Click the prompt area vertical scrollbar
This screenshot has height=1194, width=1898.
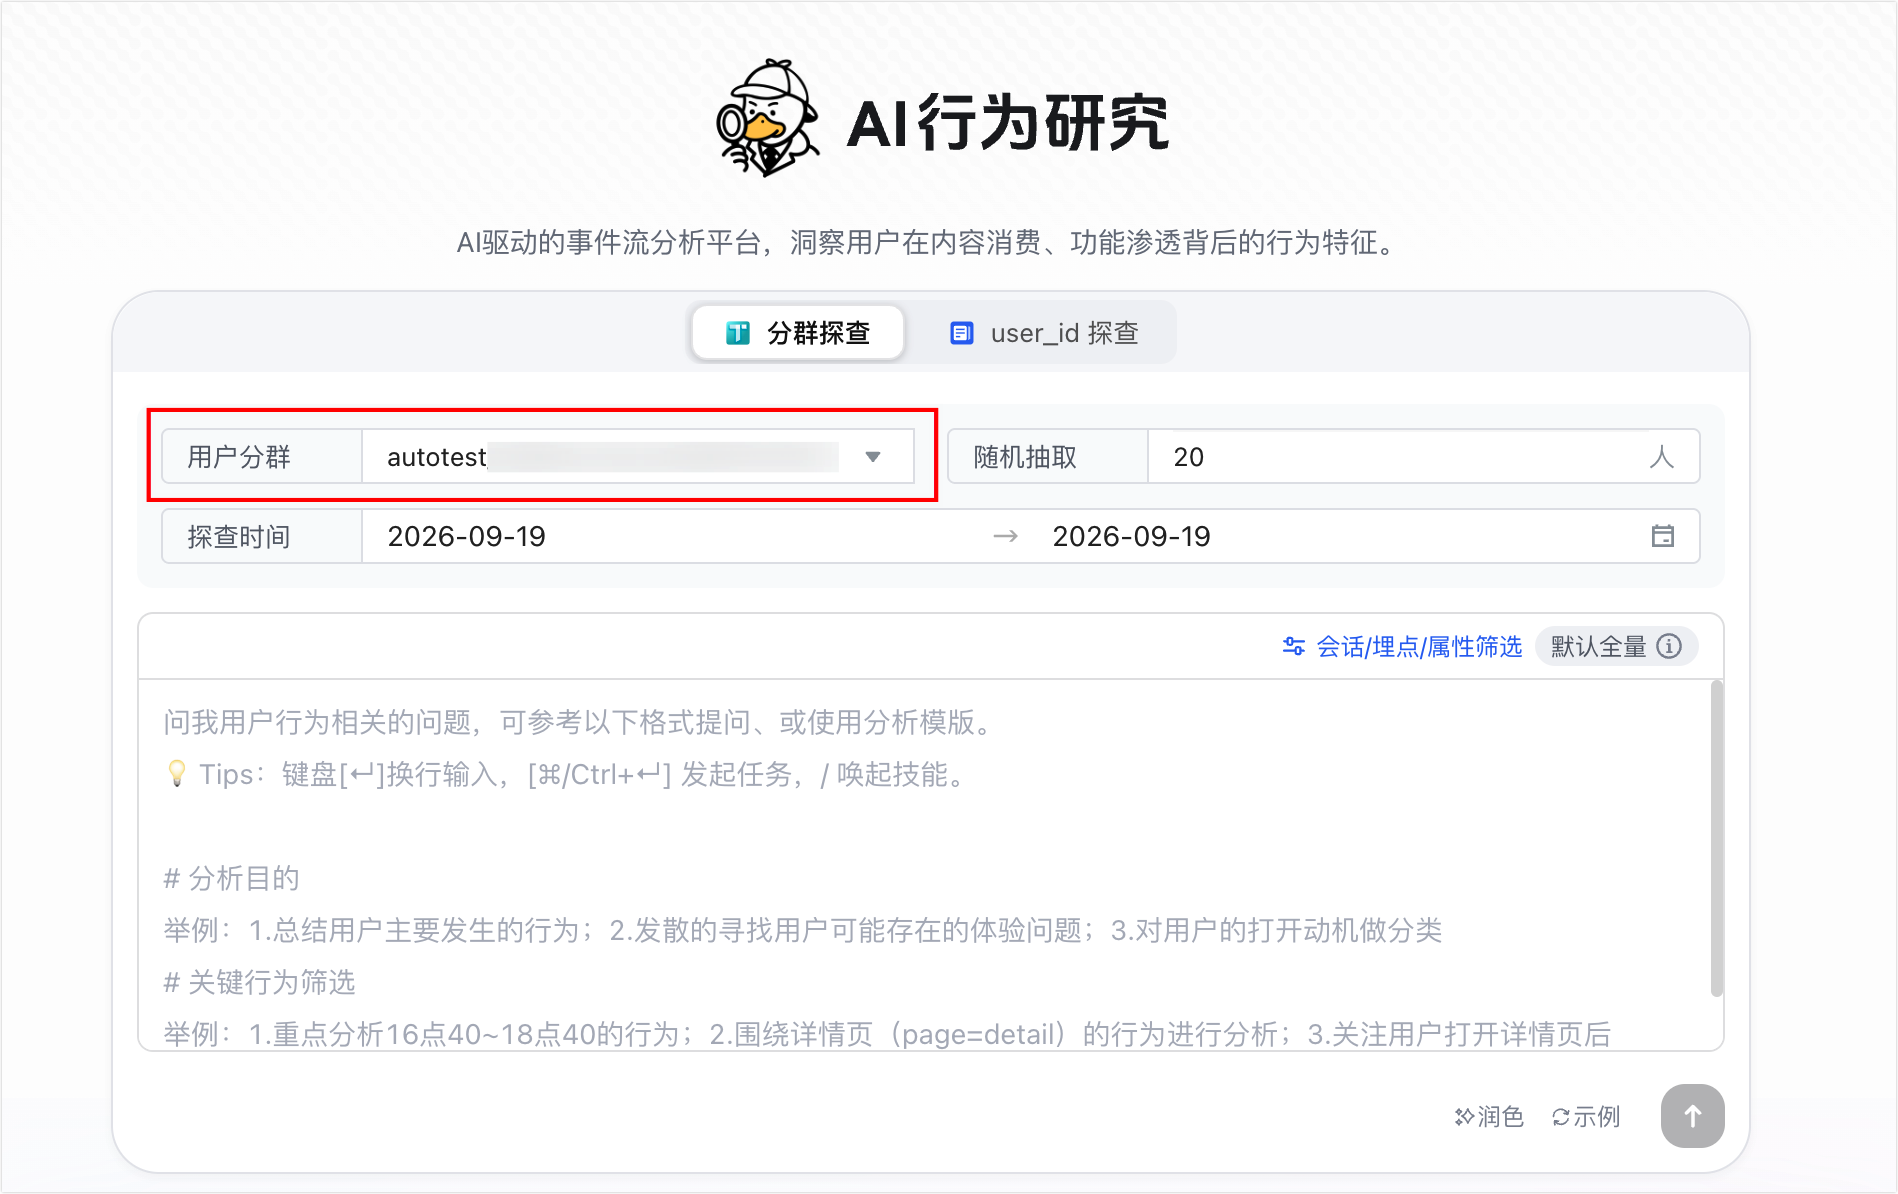pyautogui.click(x=1716, y=839)
